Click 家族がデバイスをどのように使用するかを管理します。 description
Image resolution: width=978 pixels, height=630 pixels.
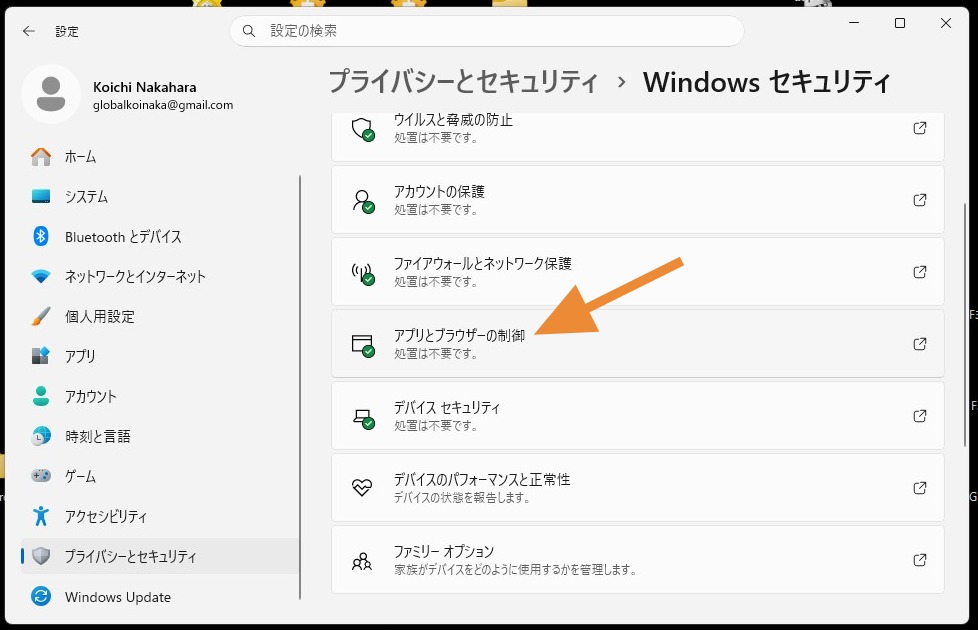click(x=515, y=569)
